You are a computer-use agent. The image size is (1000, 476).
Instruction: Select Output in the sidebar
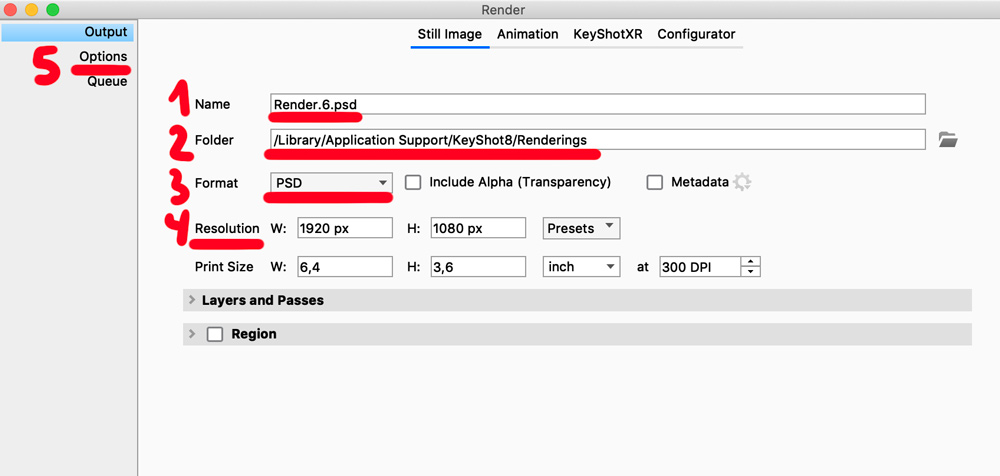[x=68, y=32]
